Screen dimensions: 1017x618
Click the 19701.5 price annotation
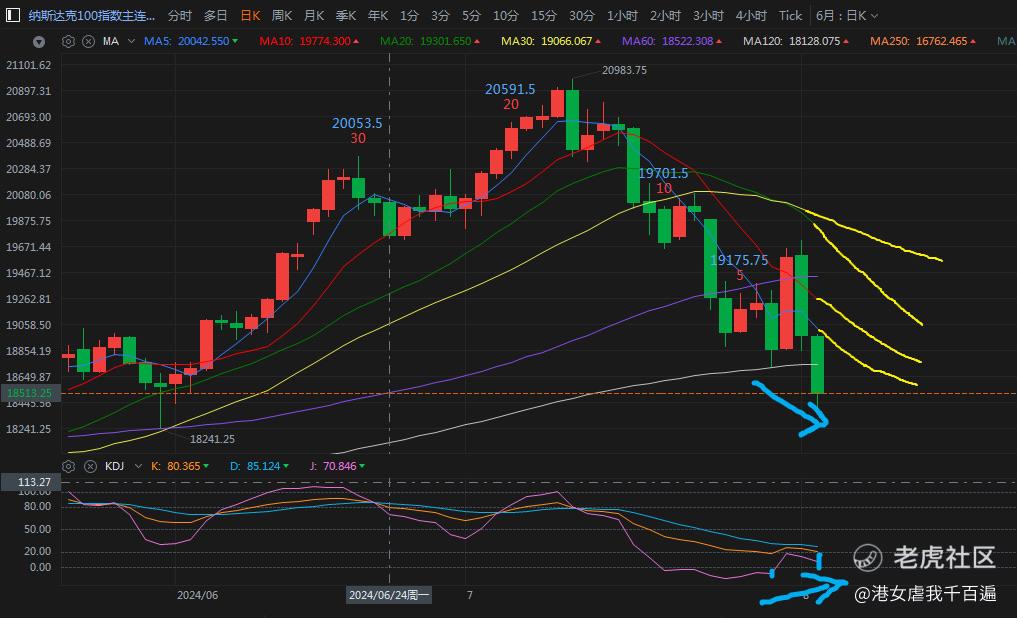pos(663,172)
